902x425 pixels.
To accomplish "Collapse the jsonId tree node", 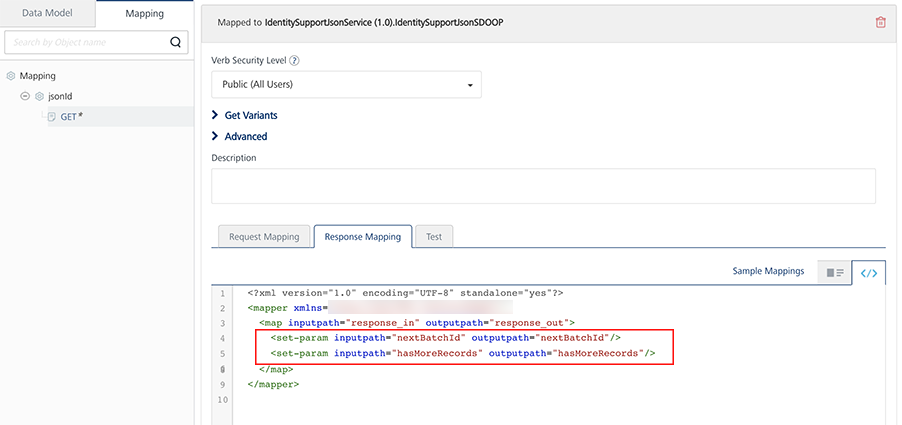I will pos(25,97).
